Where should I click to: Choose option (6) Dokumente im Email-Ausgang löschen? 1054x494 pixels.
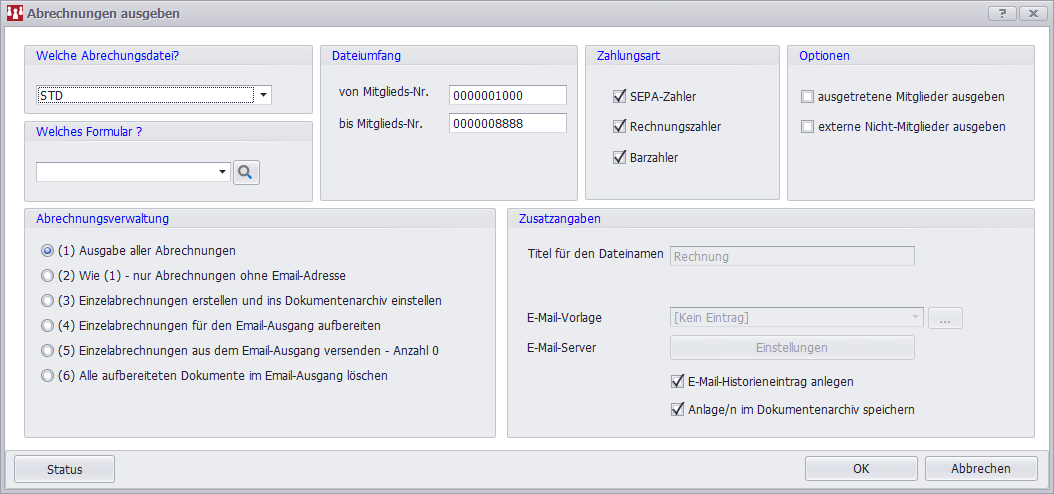coord(47,376)
